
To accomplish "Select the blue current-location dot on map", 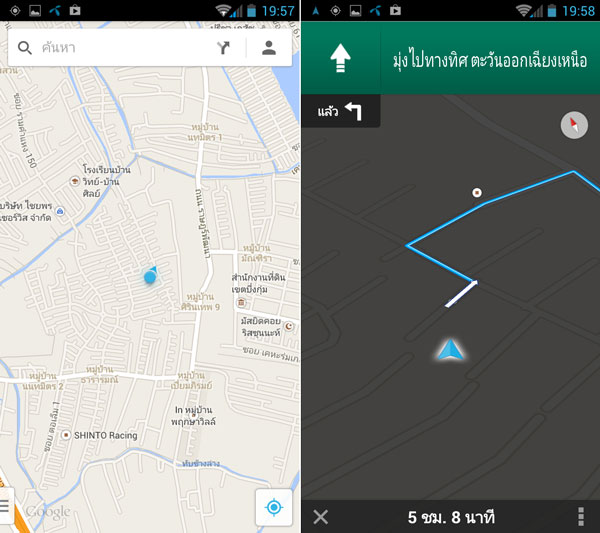I will coord(150,276).
